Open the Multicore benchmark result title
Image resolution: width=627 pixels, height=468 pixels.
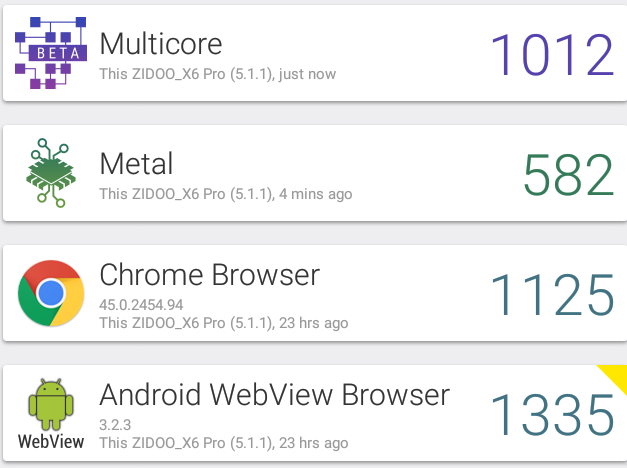click(161, 44)
